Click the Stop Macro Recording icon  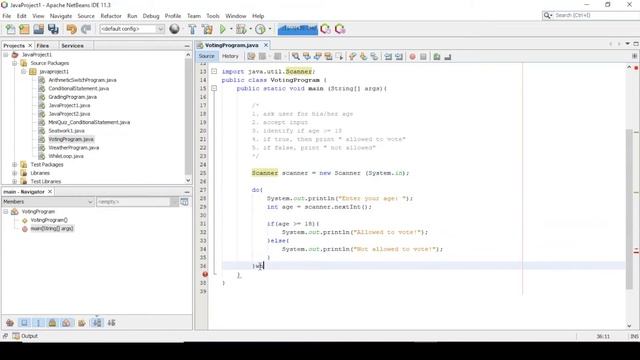click(x=423, y=57)
